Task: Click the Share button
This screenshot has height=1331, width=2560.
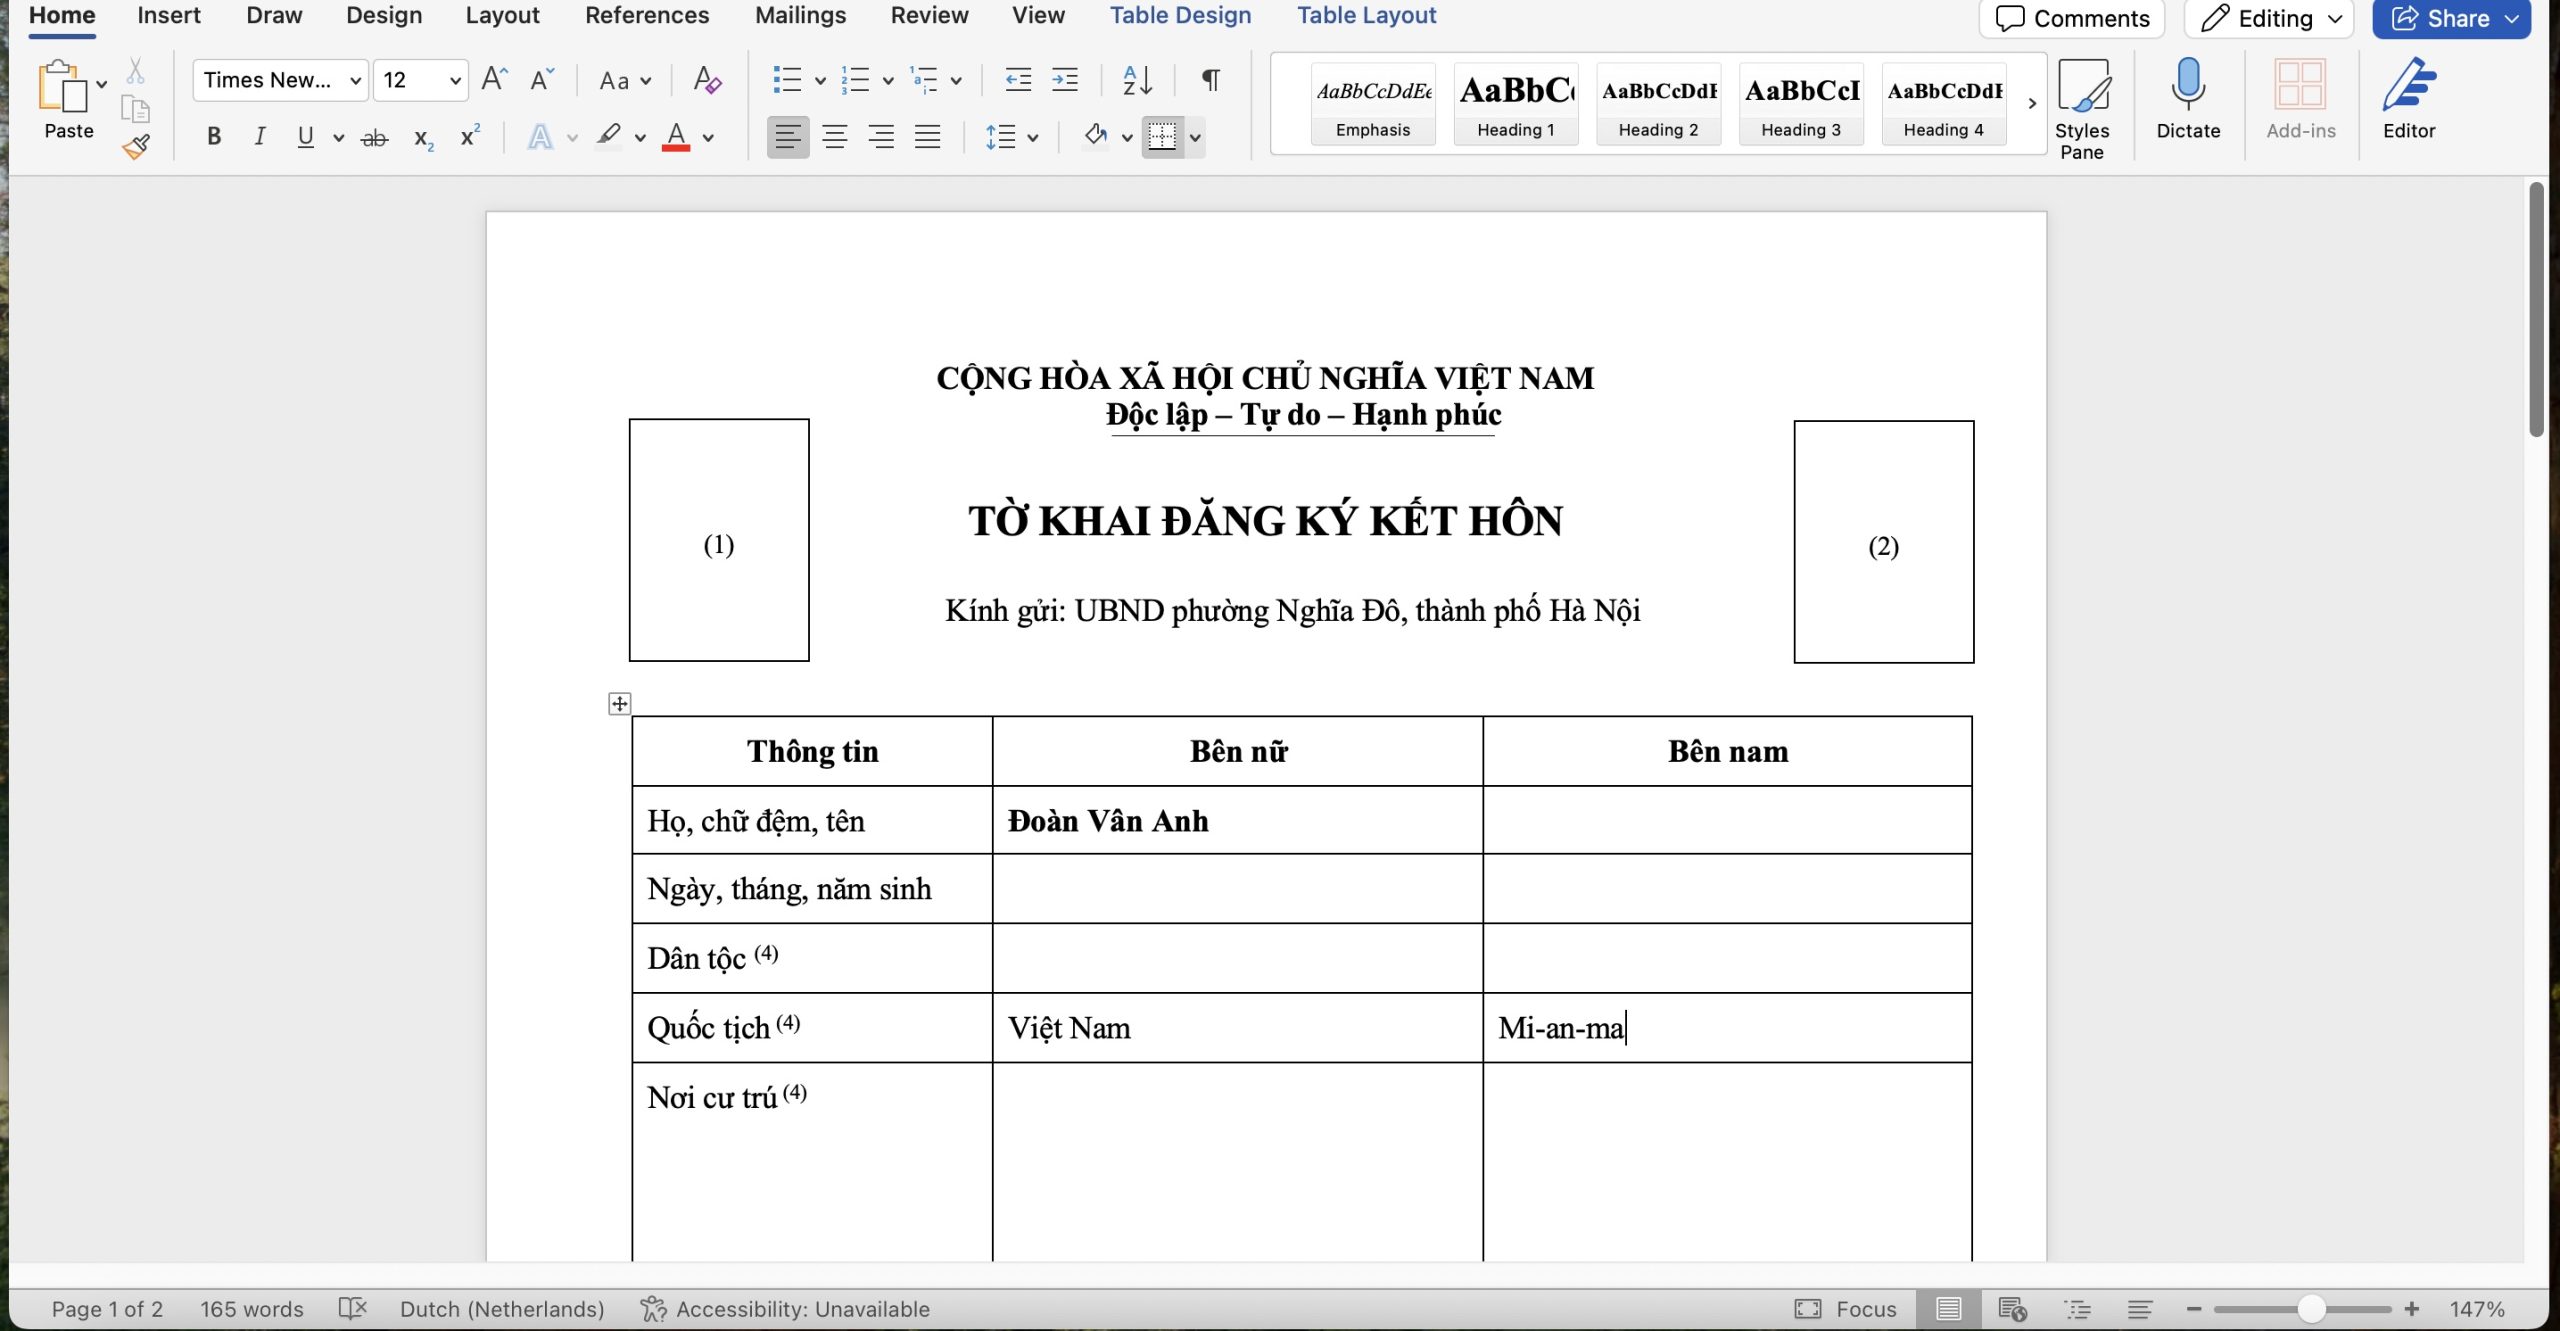Action: [x=2450, y=18]
